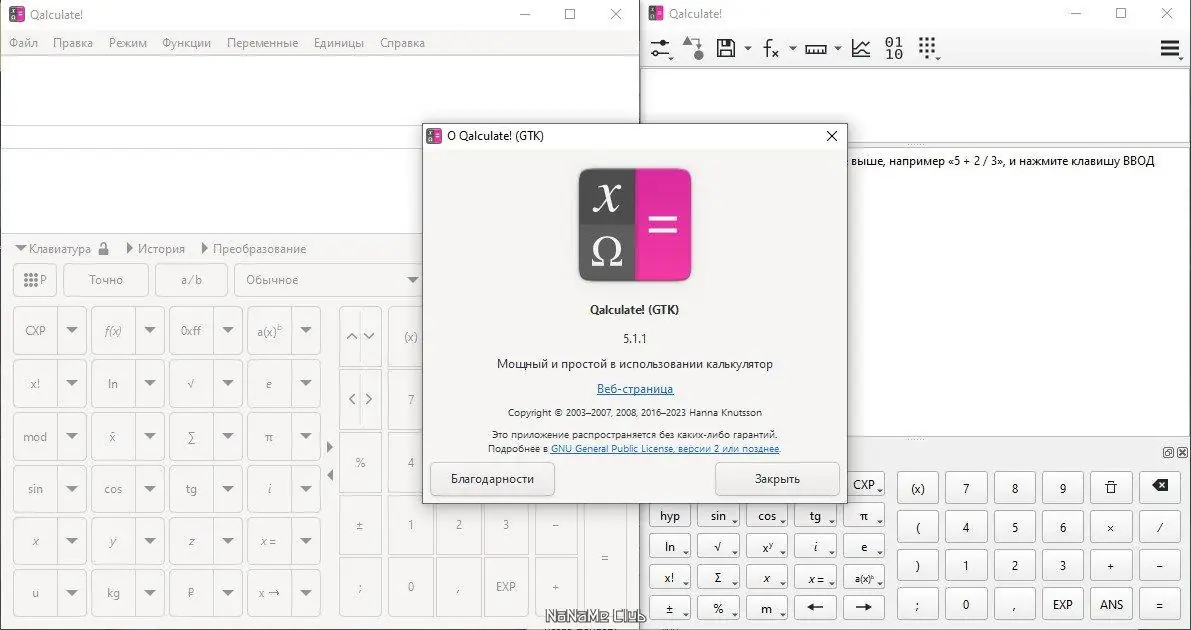Click the √ key in left window keypad
The height and width of the screenshot is (630, 1191).
[x=191, y=384]
